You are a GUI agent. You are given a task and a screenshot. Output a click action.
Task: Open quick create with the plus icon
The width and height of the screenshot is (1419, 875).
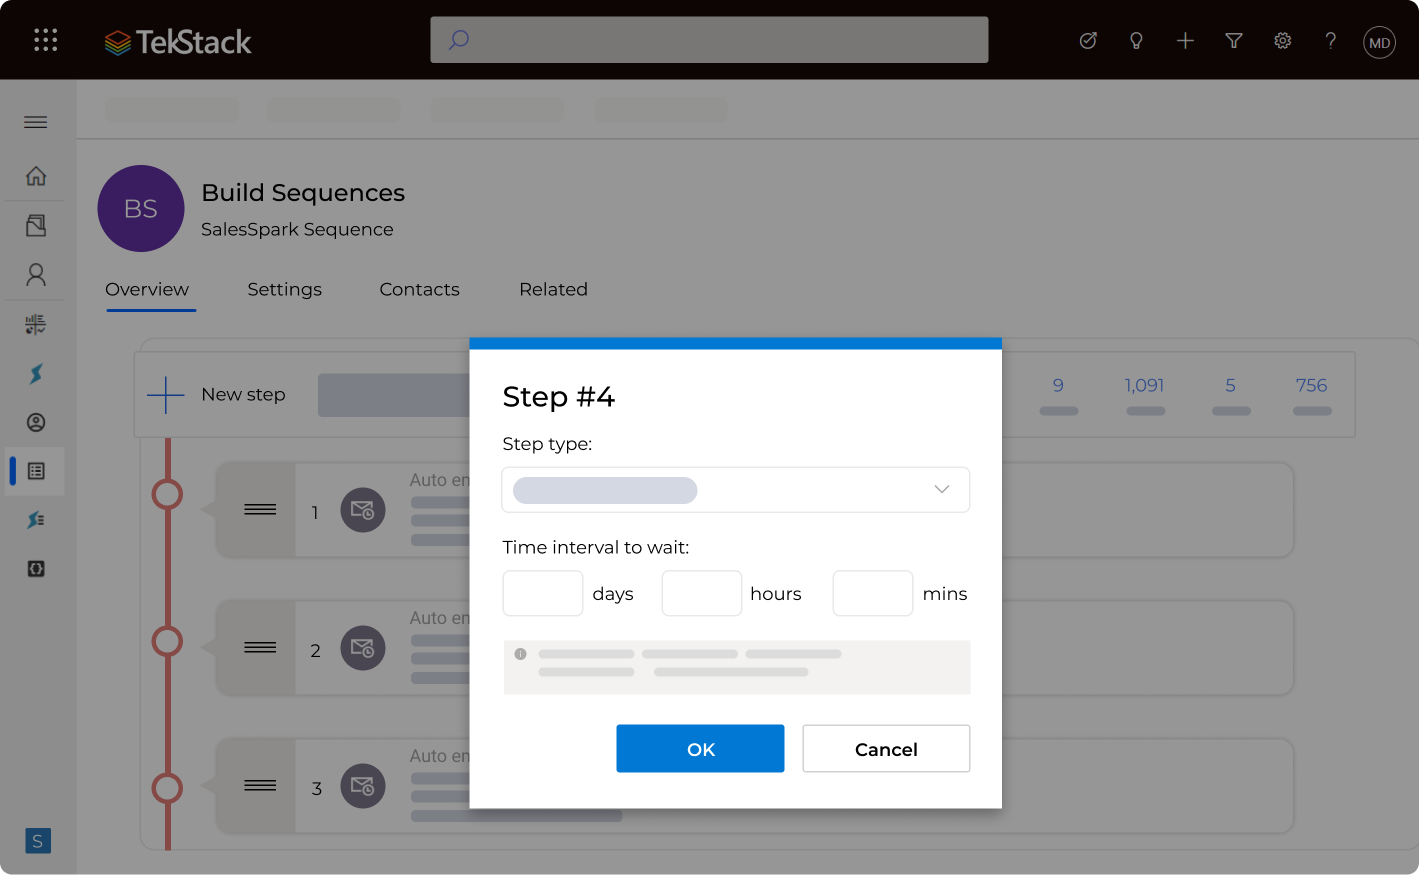click(x=1184, y=41)
